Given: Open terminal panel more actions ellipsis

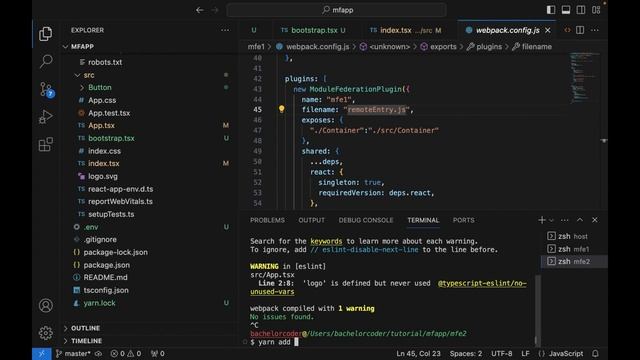Looking at the screenshot, I should 564,220.
